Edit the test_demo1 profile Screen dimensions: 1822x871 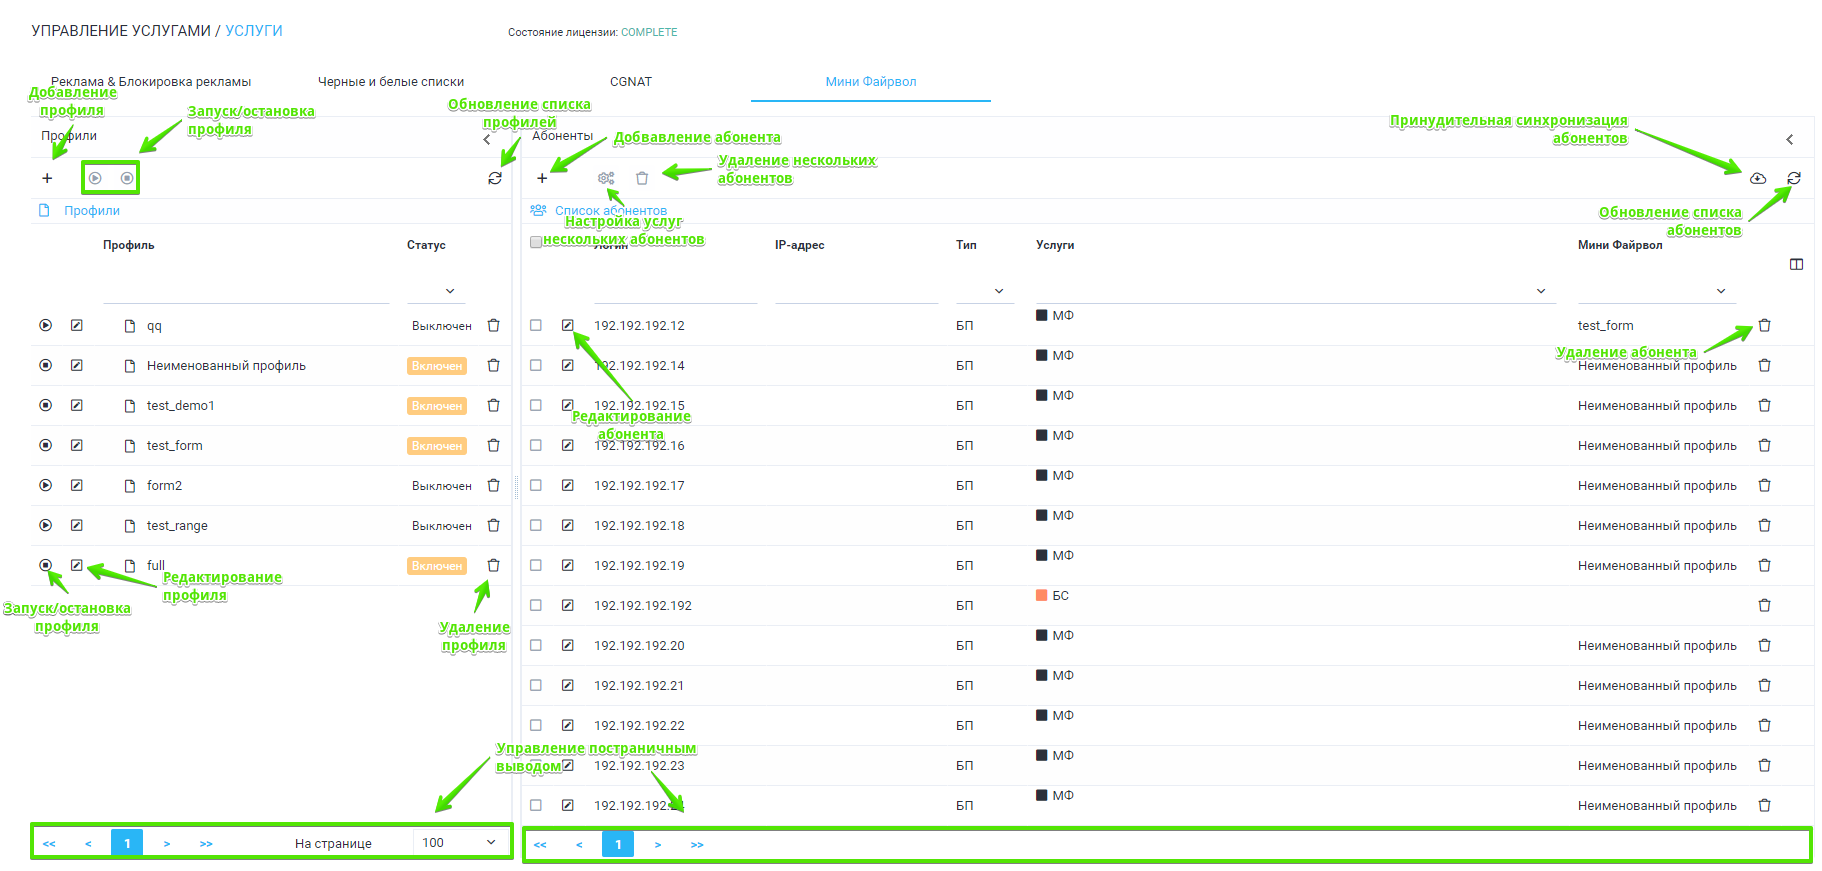(77, 405)
